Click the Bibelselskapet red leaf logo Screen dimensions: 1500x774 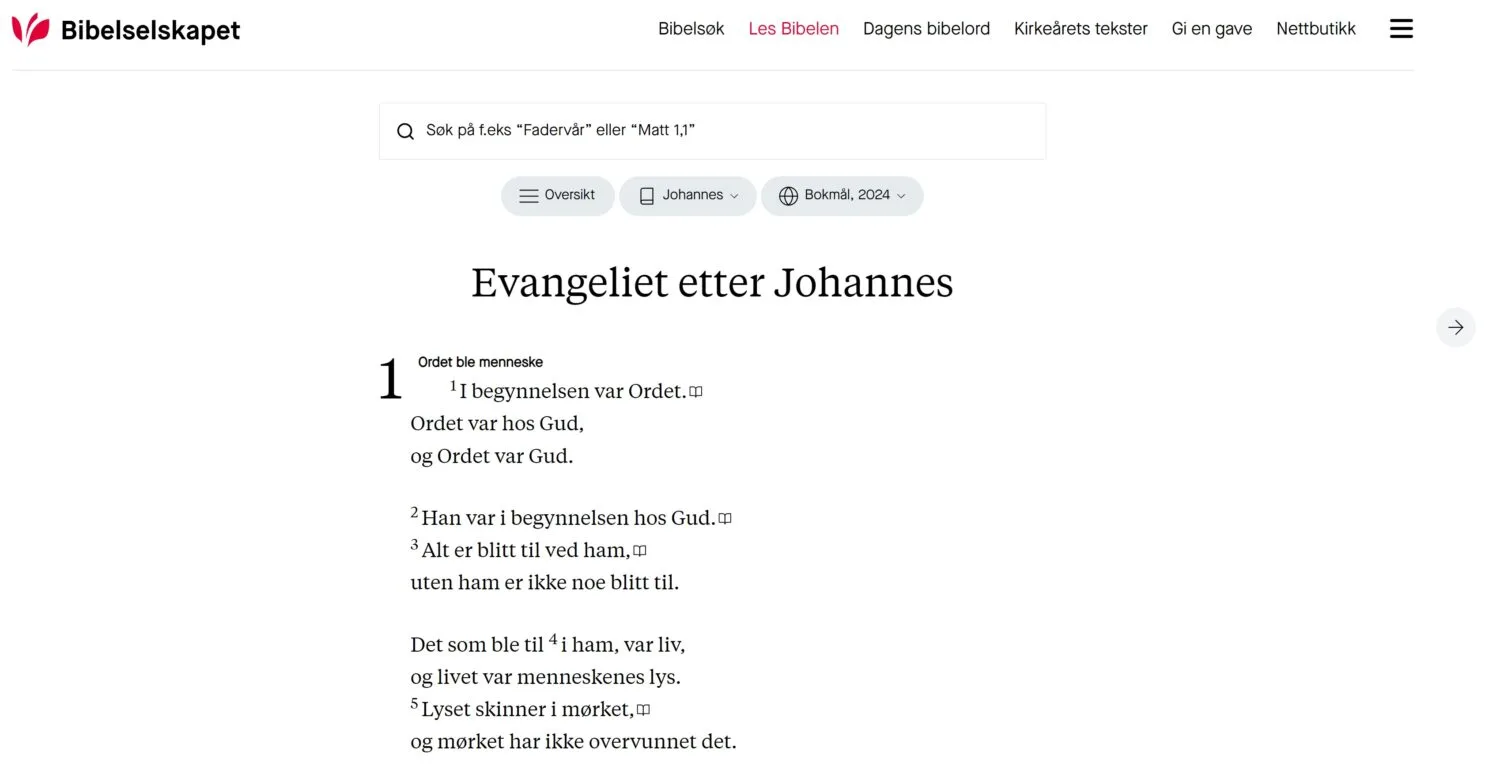tap(30, 30)
